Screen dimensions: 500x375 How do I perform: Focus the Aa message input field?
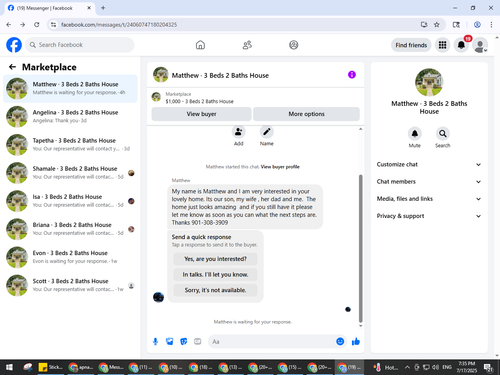pos(272,342)
